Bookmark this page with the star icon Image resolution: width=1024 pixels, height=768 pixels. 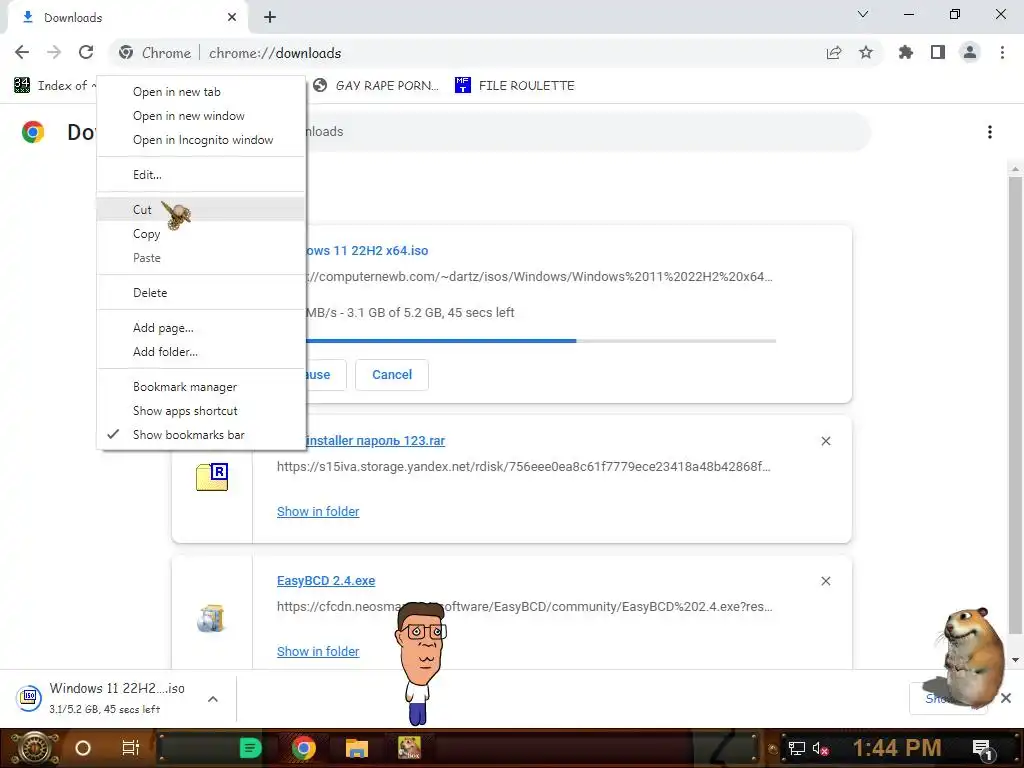[x=866, y=53]
